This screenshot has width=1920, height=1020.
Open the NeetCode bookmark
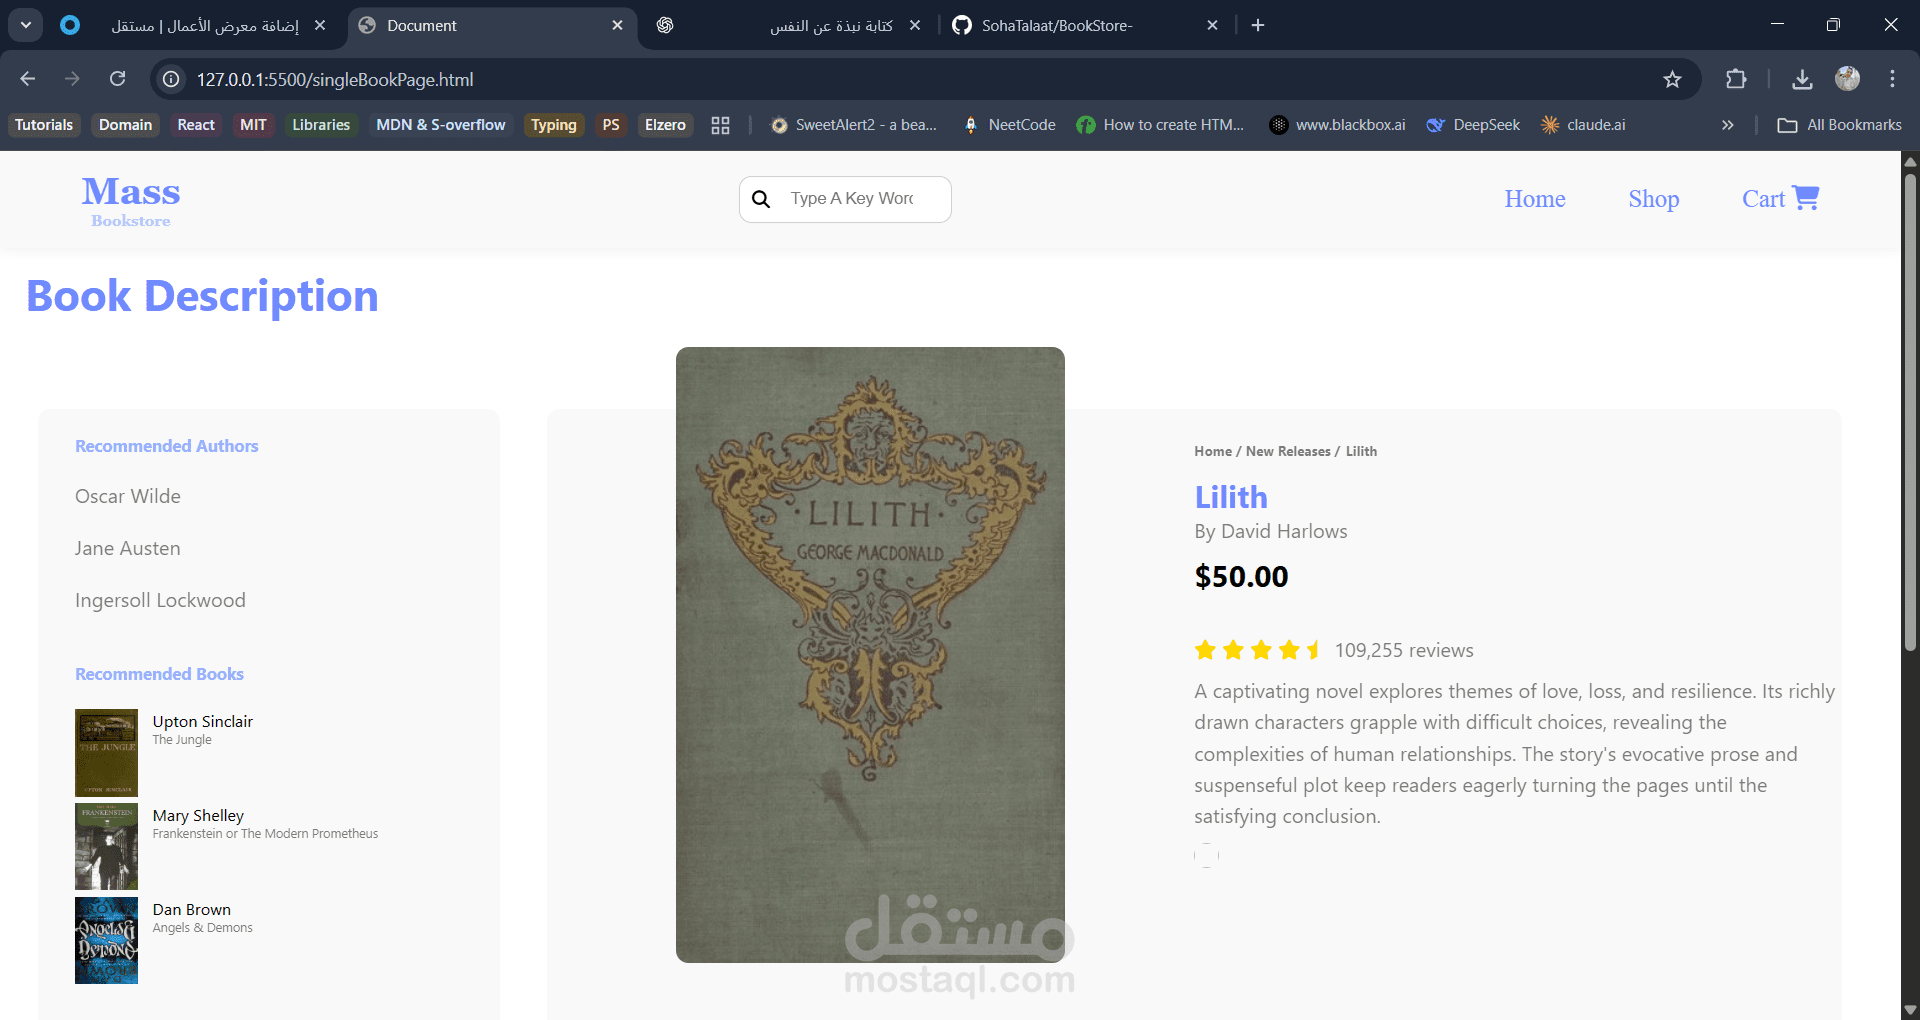[x=1009, y=125]
